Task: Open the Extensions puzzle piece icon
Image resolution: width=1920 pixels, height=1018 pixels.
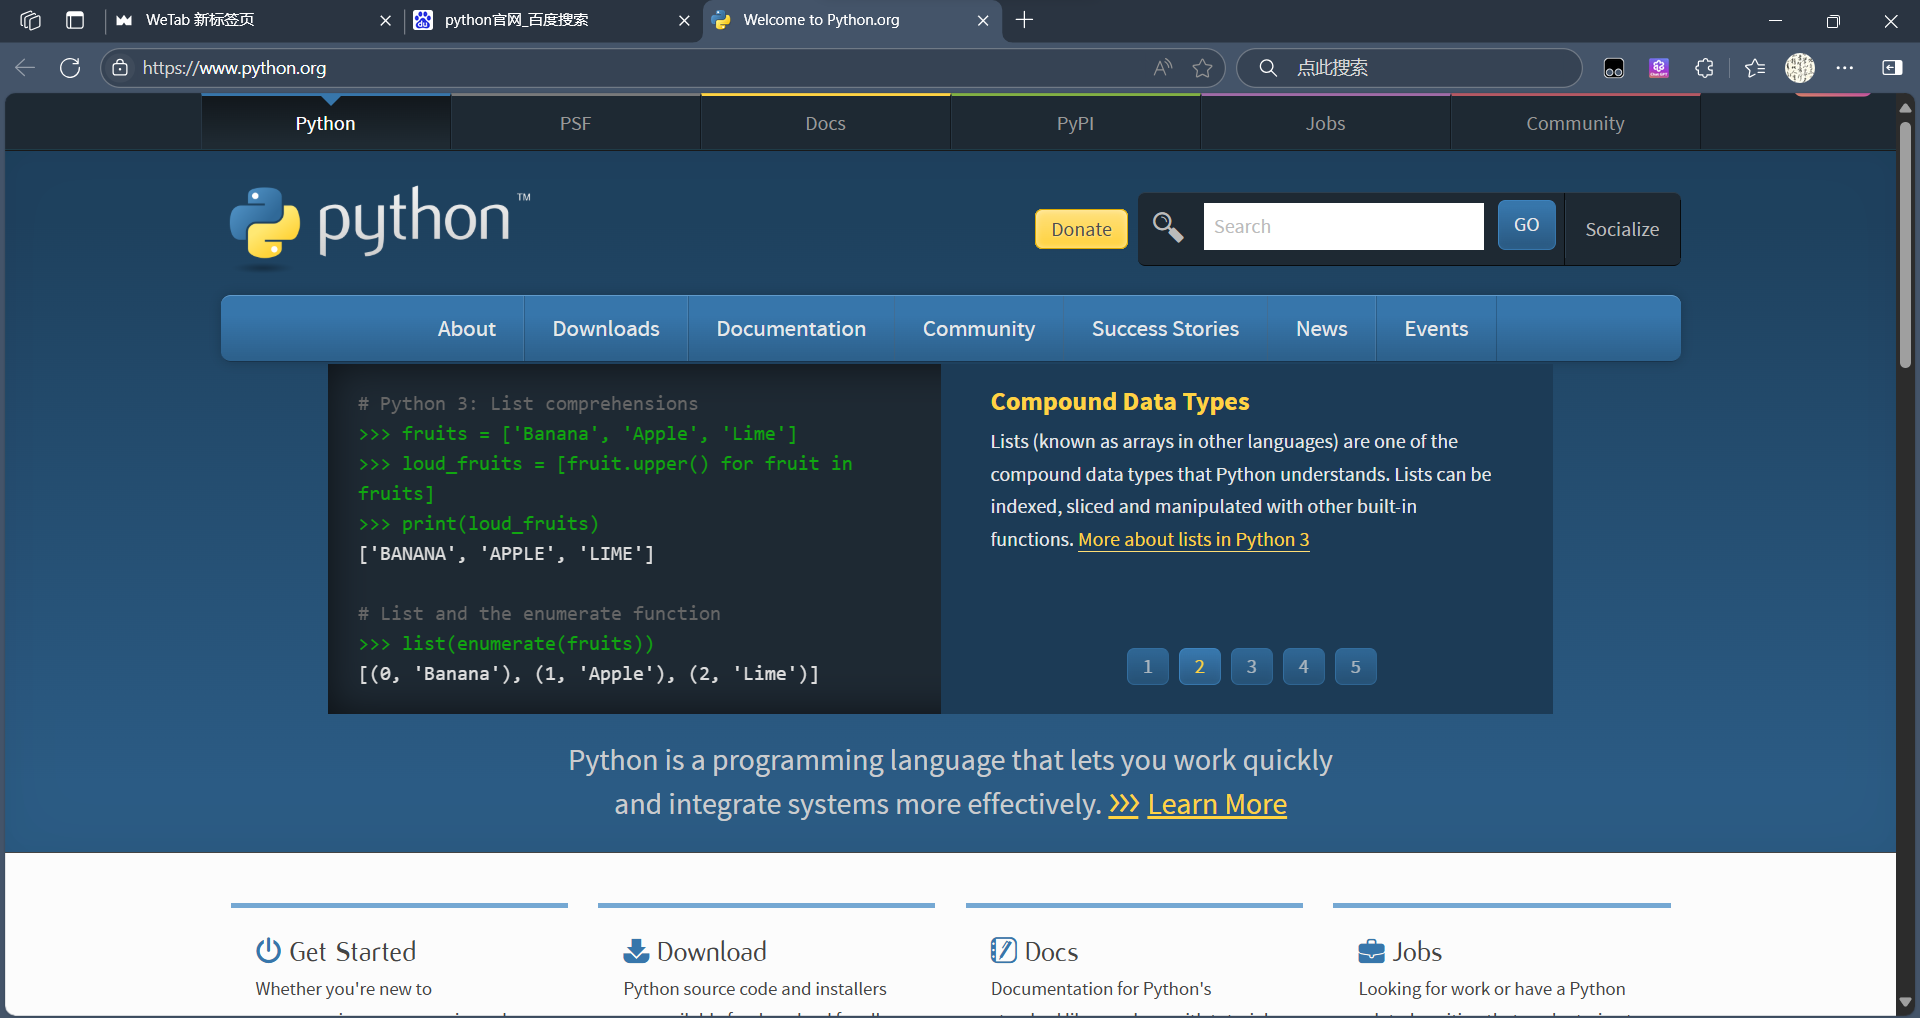Action: click(x=1704, y=67)
